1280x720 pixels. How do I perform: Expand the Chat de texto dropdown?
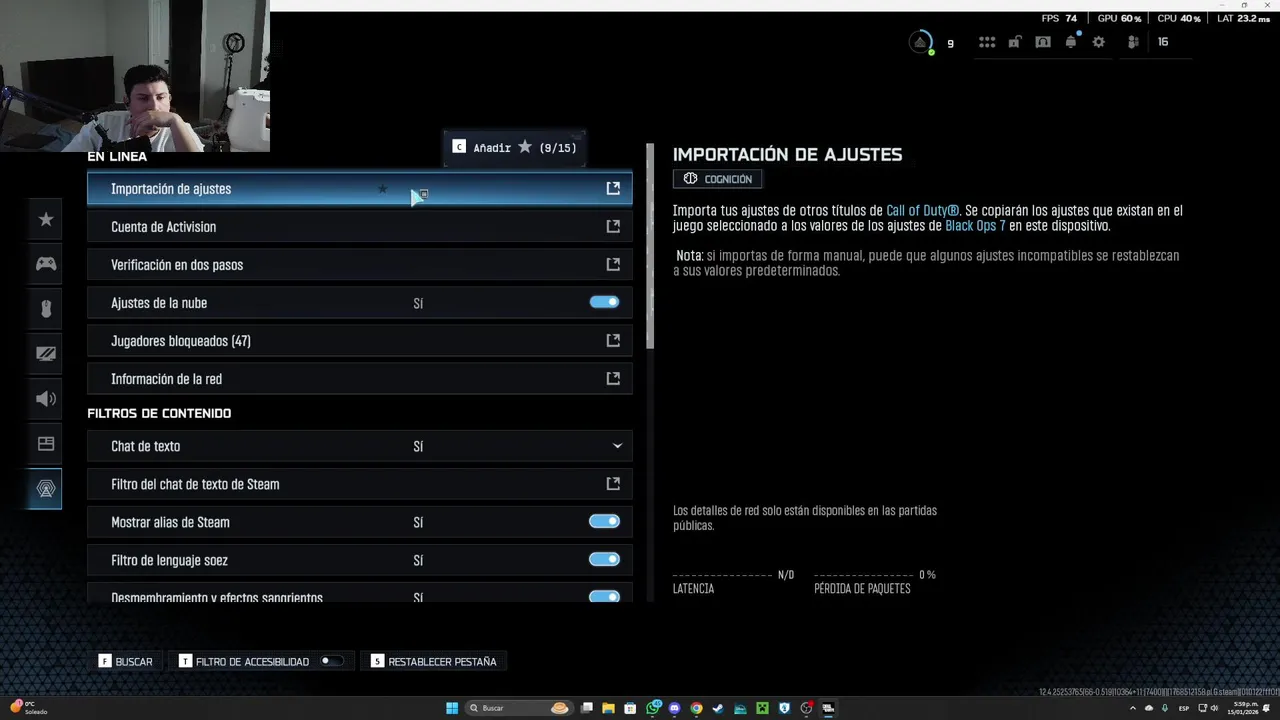pyautogui.click(x=617, y=446)
